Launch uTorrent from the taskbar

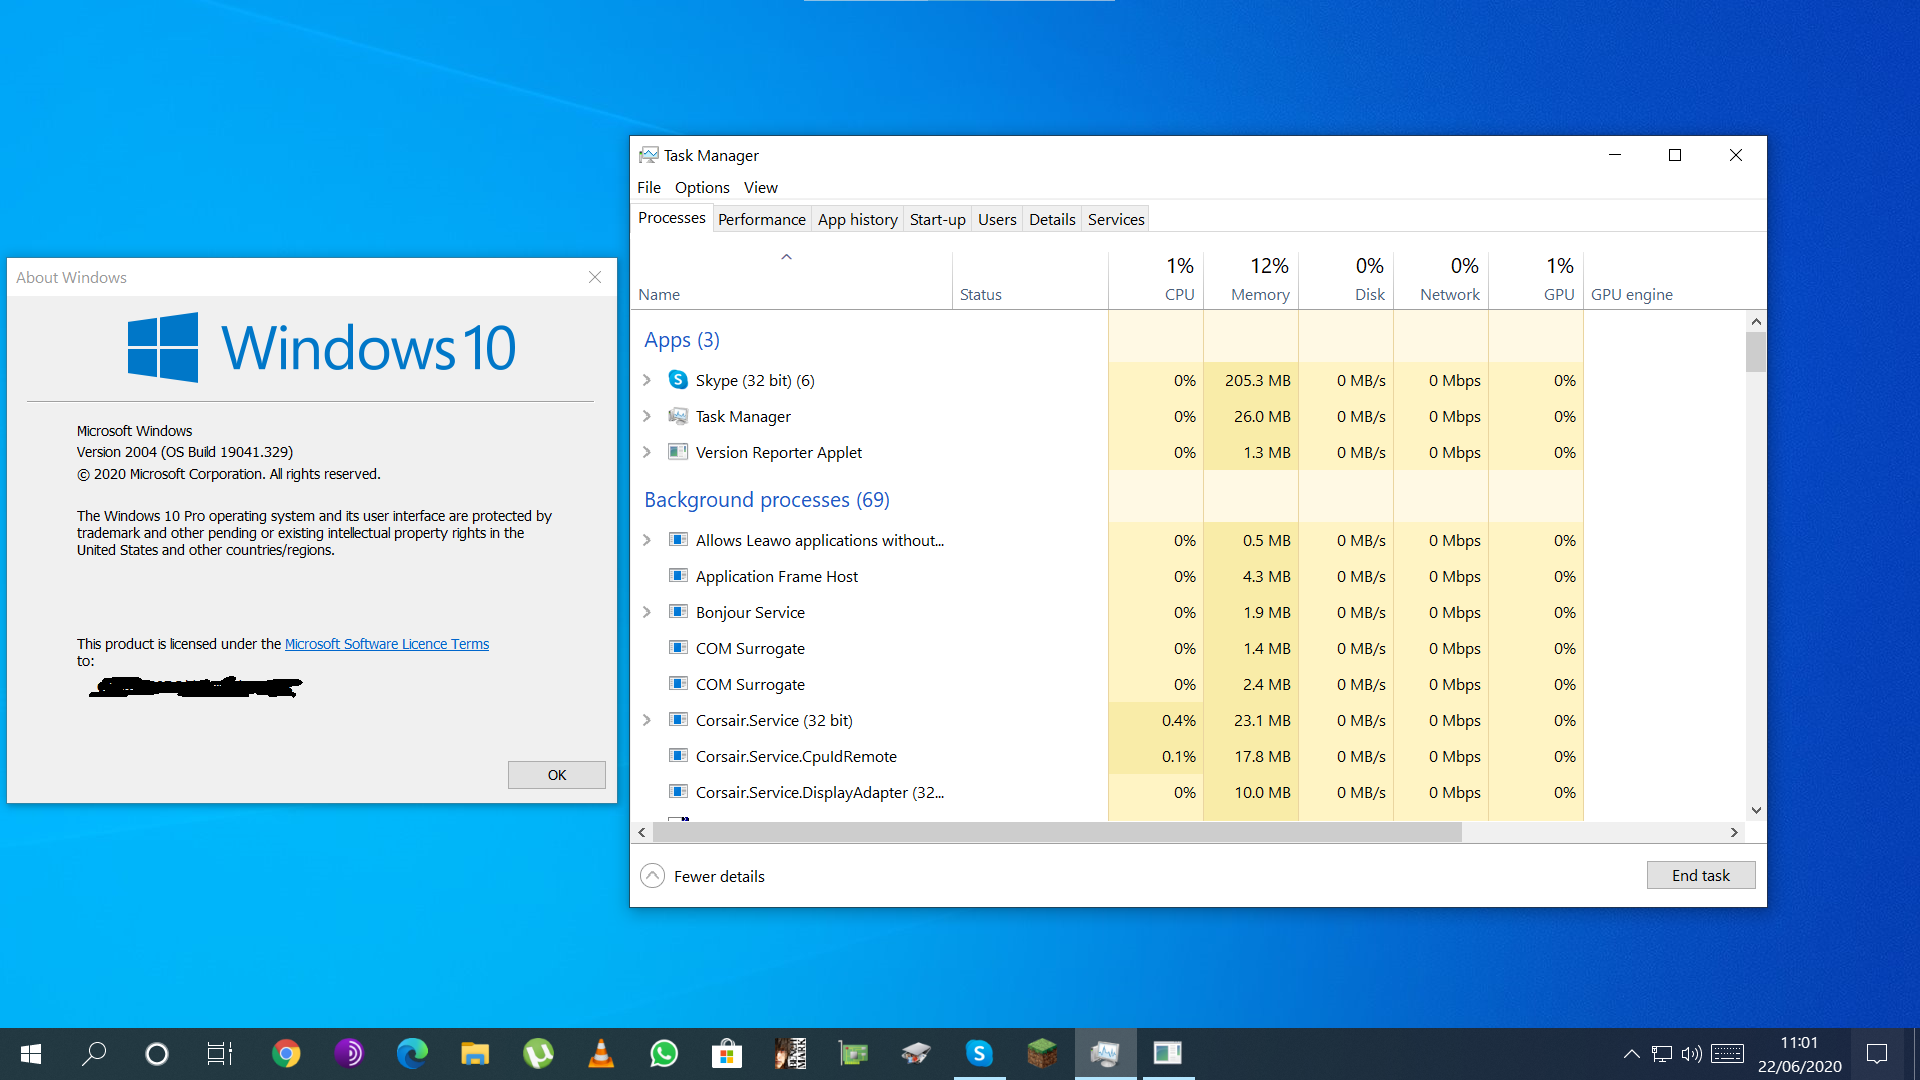538,1054
